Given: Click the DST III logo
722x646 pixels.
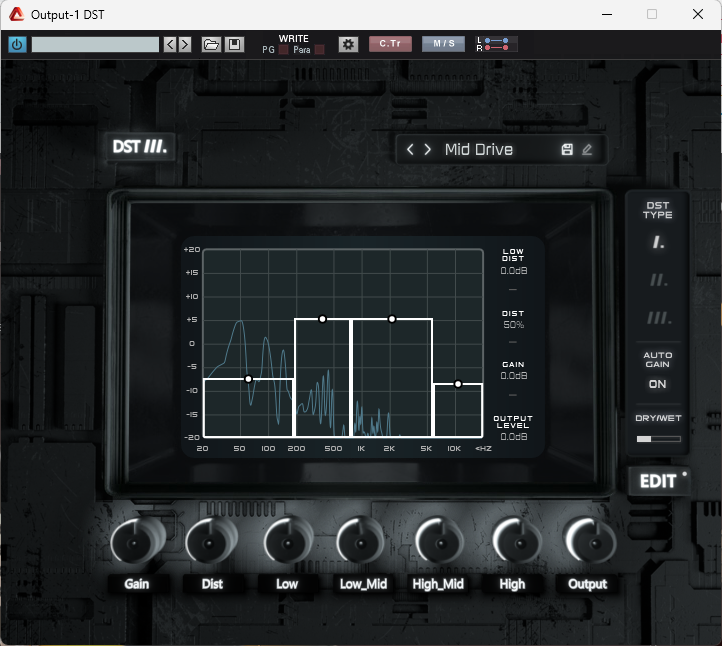Looking at the screenshot, I should (x=140, y=147).
